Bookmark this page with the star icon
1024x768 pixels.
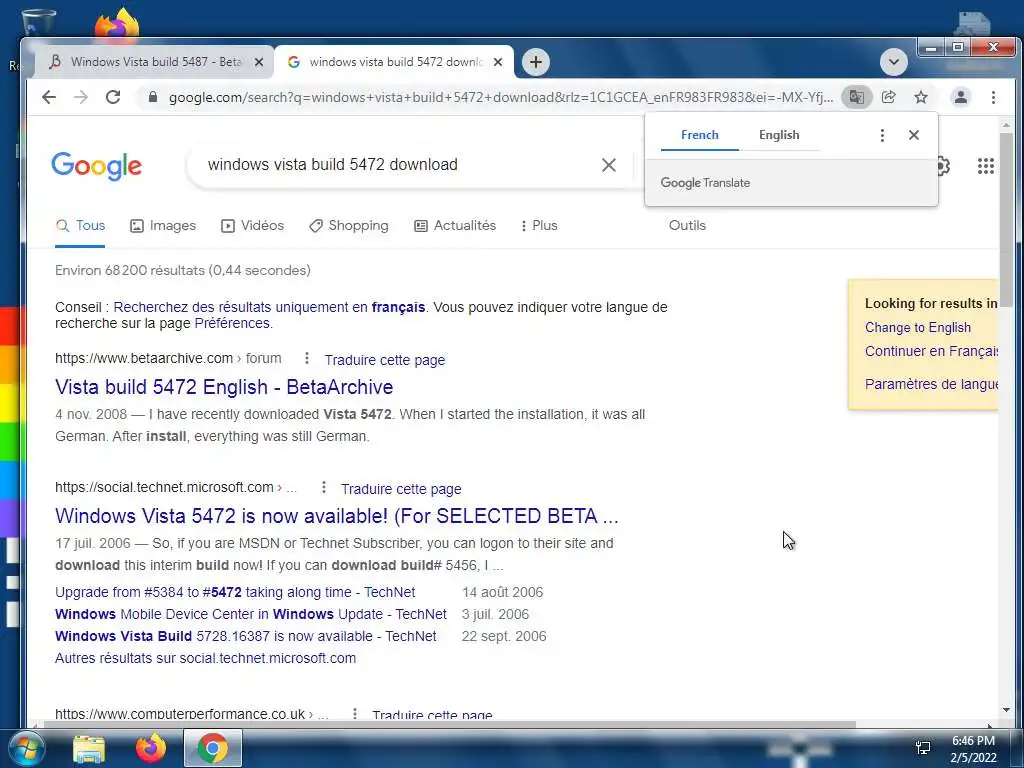click(921, 97)
